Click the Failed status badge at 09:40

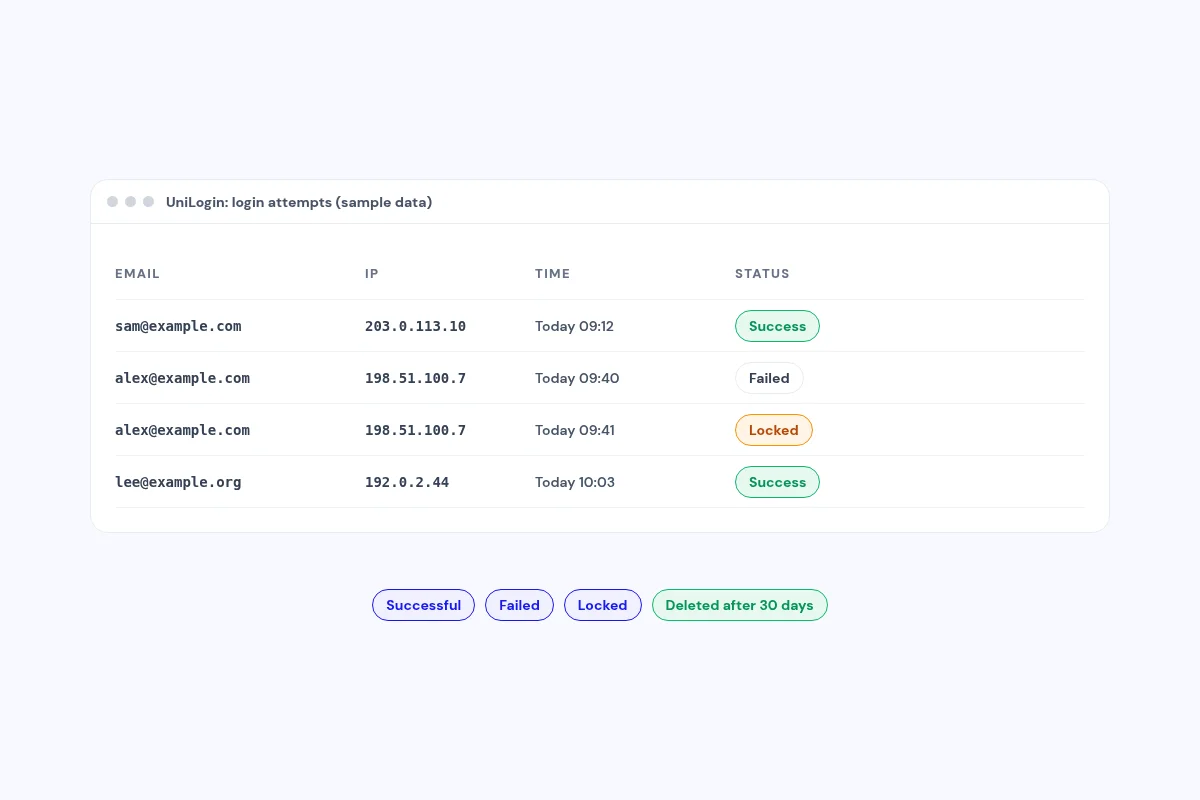(x=769, y=378)
